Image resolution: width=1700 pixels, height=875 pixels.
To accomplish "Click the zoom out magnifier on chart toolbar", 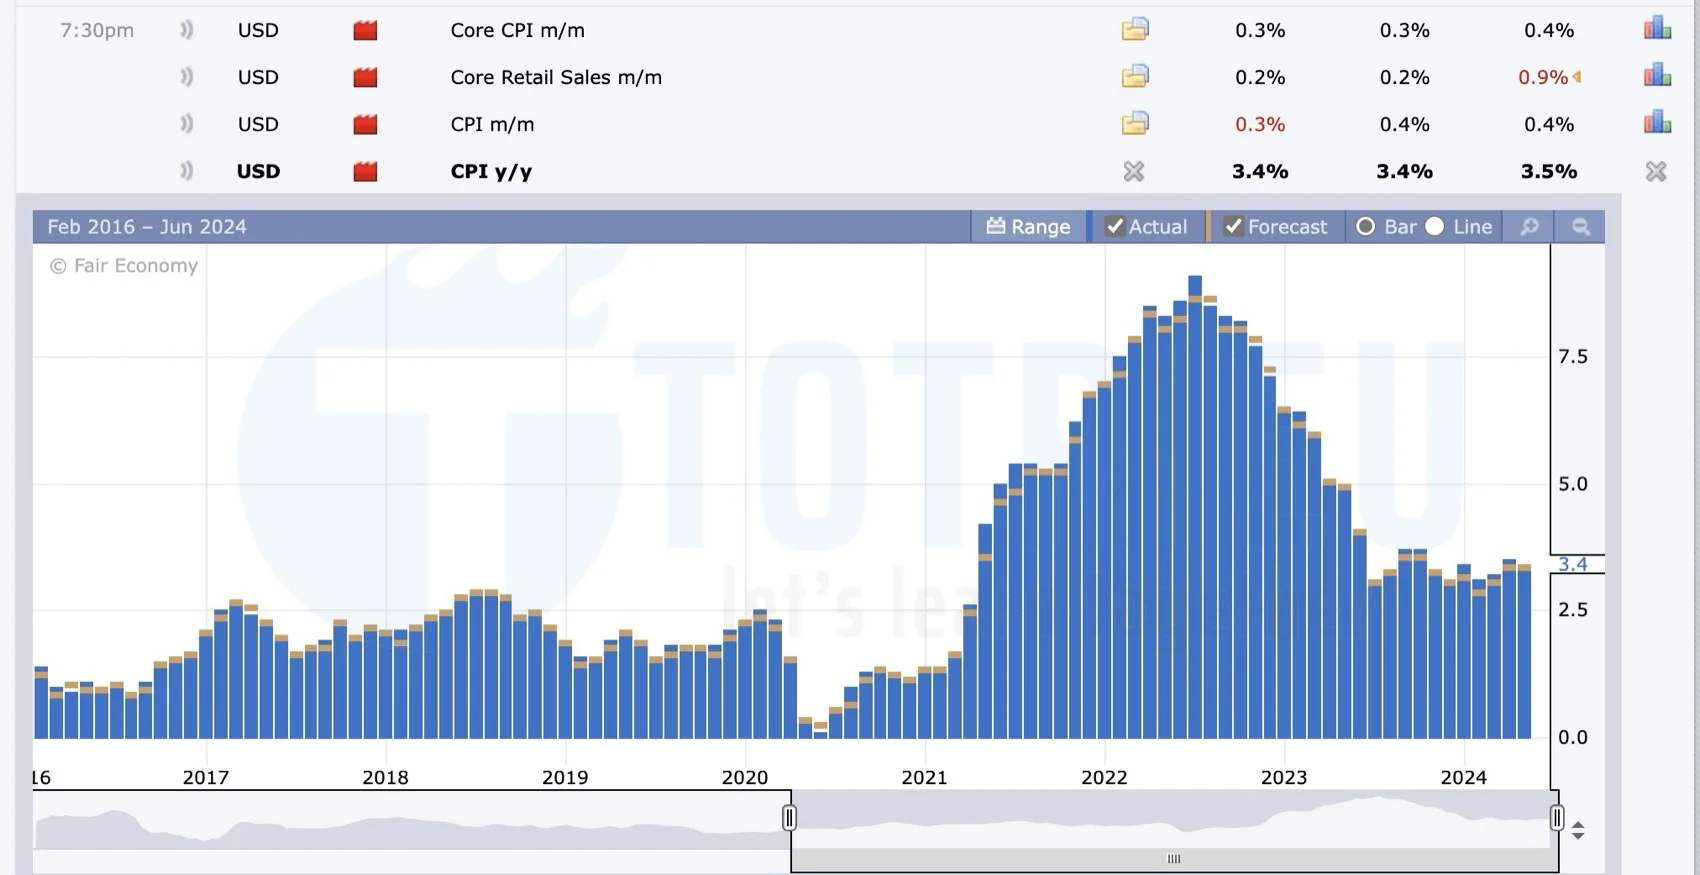I will pos(1580,227).
